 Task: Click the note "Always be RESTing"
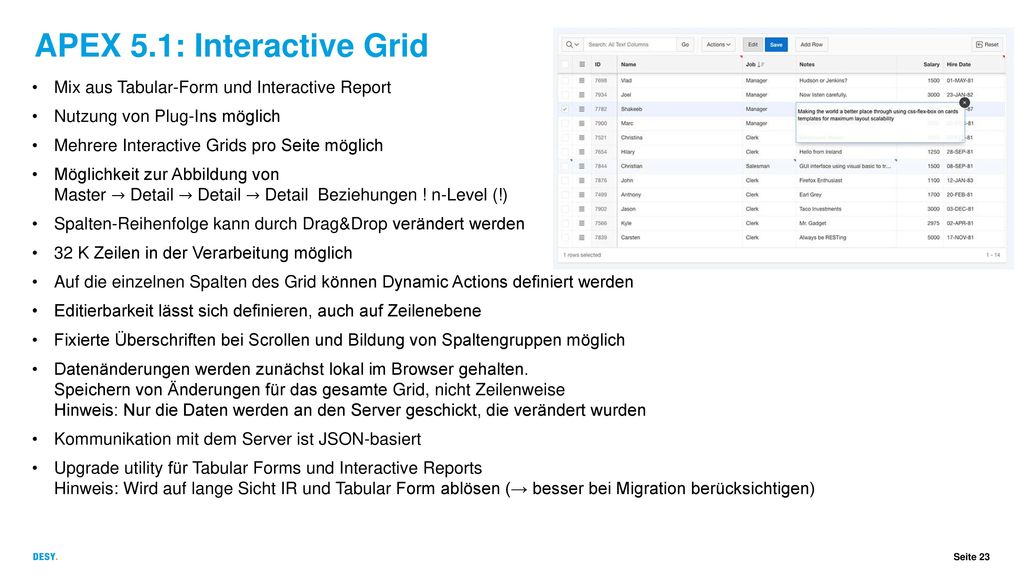point(822,238)
